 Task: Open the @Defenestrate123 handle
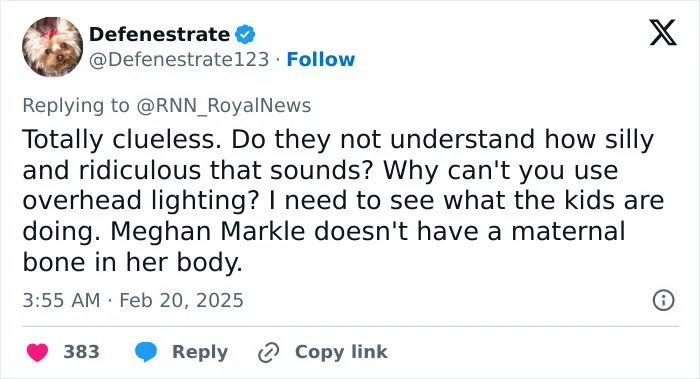179,59
